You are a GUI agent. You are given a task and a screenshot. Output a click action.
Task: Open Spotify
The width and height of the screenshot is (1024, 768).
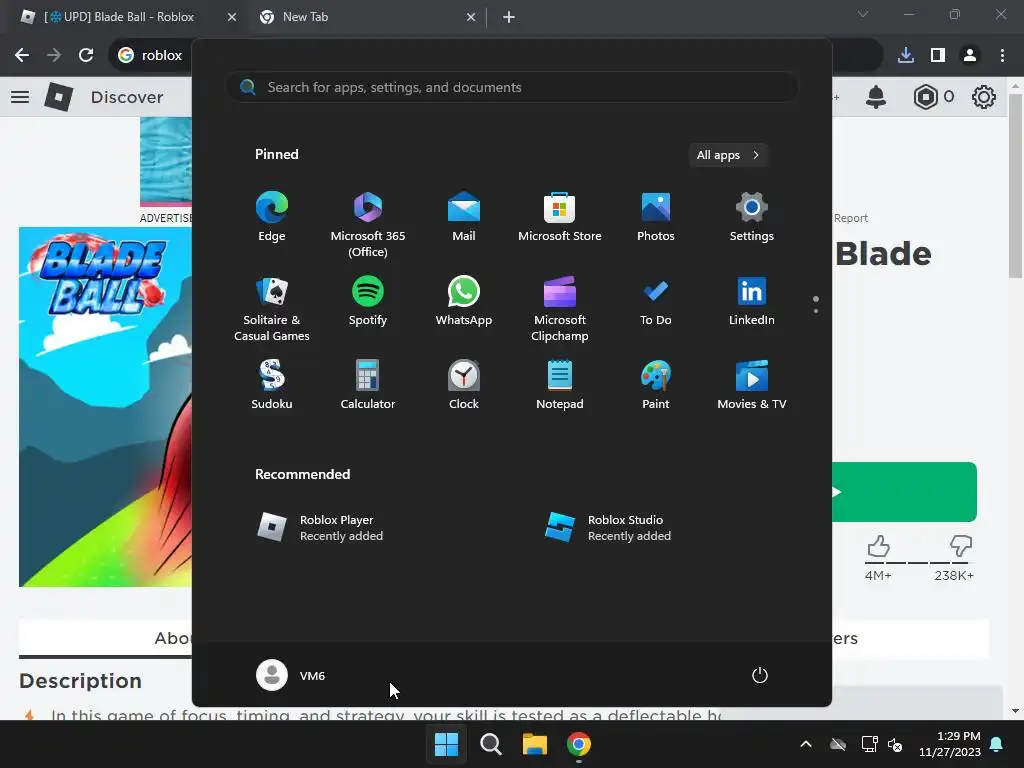368,301
